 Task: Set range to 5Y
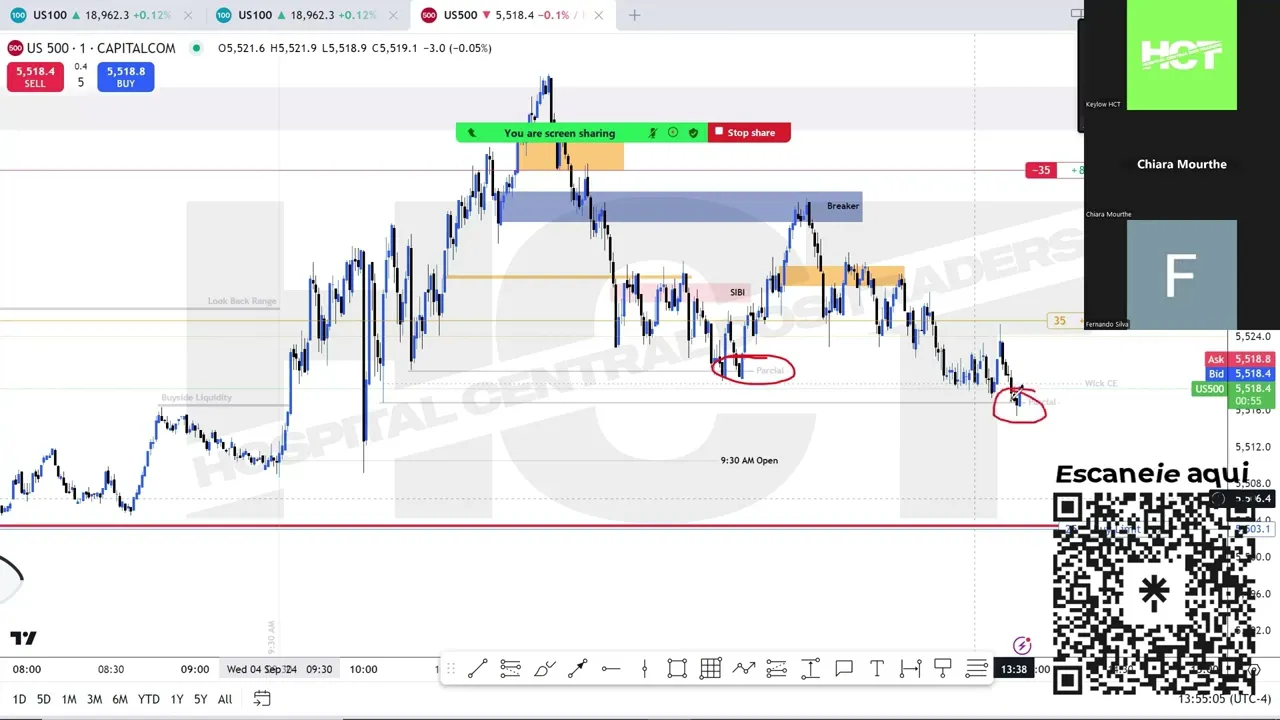pyautogui.click(x=200, y=699)
